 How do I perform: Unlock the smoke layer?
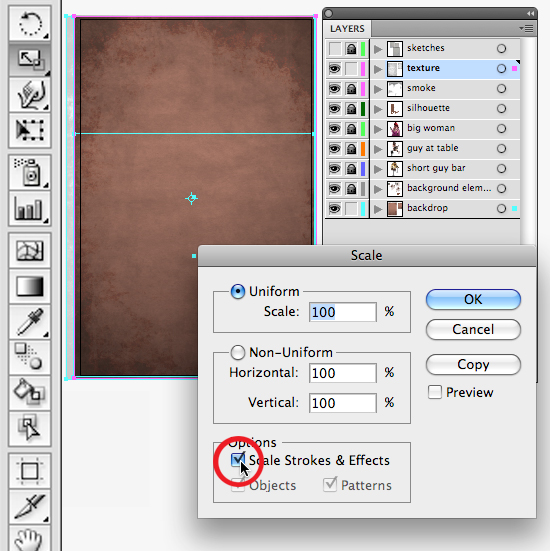(351, 89)
